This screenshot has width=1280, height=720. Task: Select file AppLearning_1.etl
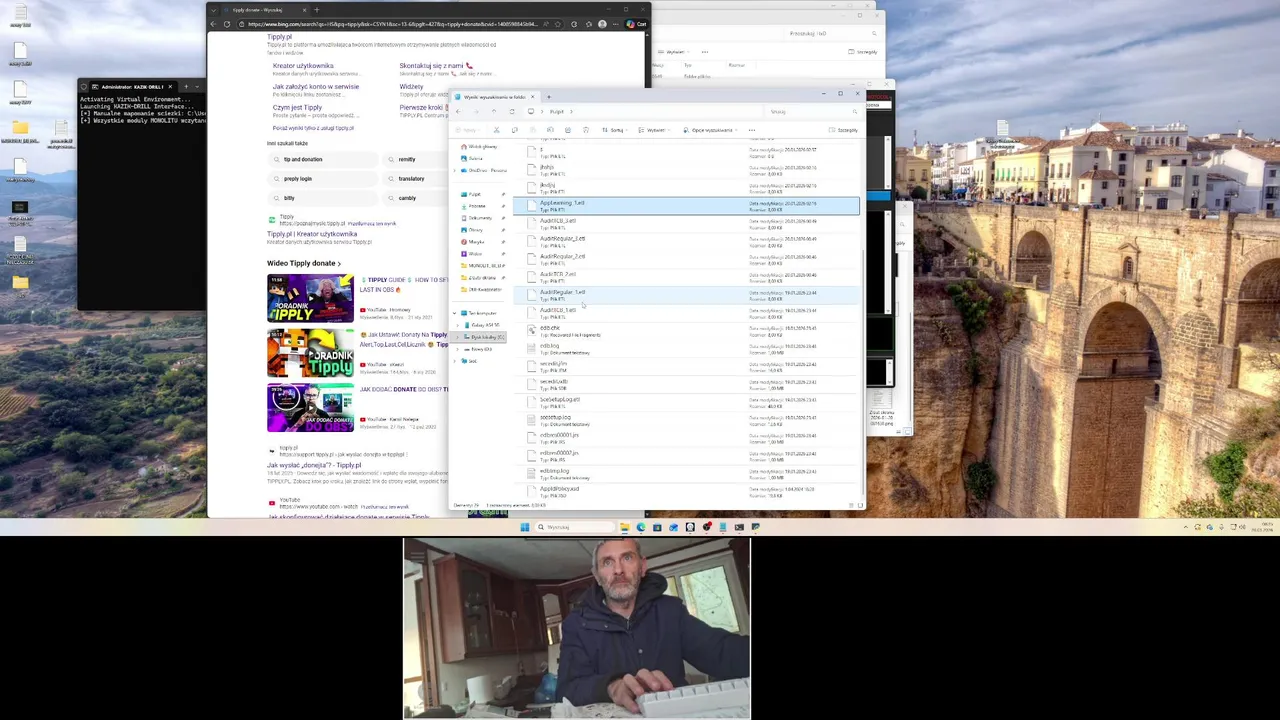(685, 206)
